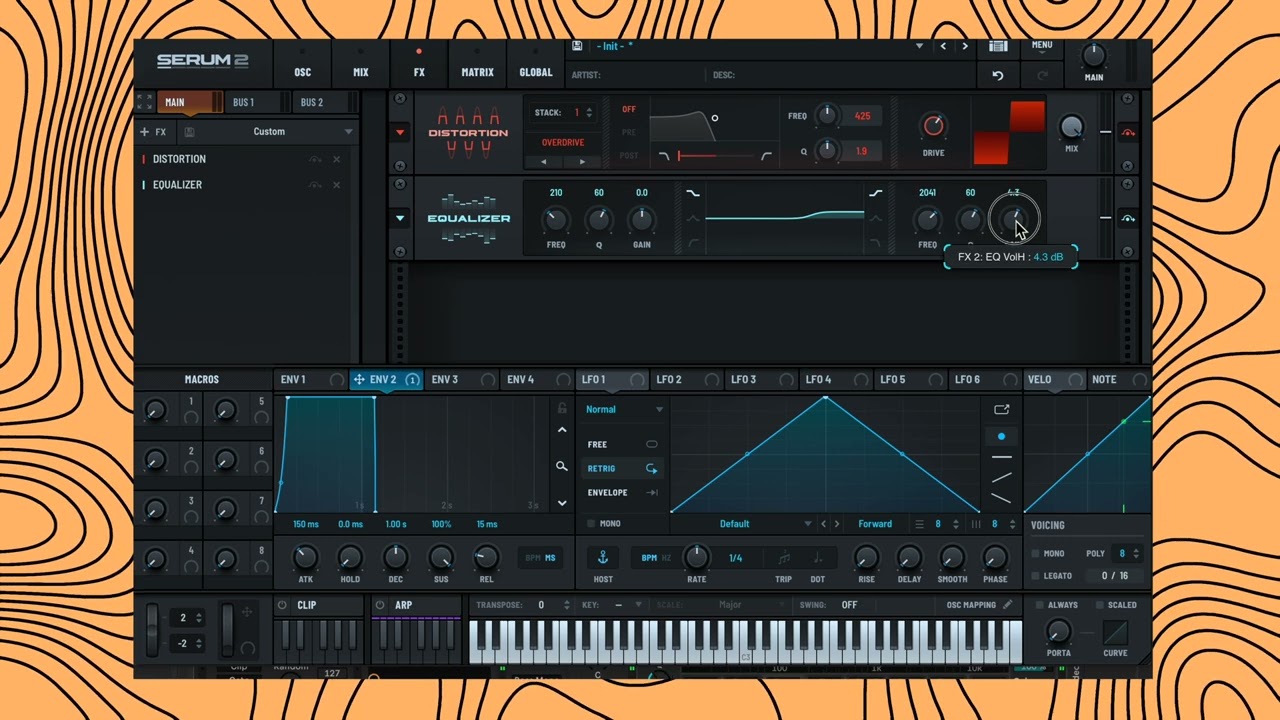Viewport: 1280px width, 720px height.
Task: Toggle the Equalizer routing icon at right
Action: click(1128, 219)
